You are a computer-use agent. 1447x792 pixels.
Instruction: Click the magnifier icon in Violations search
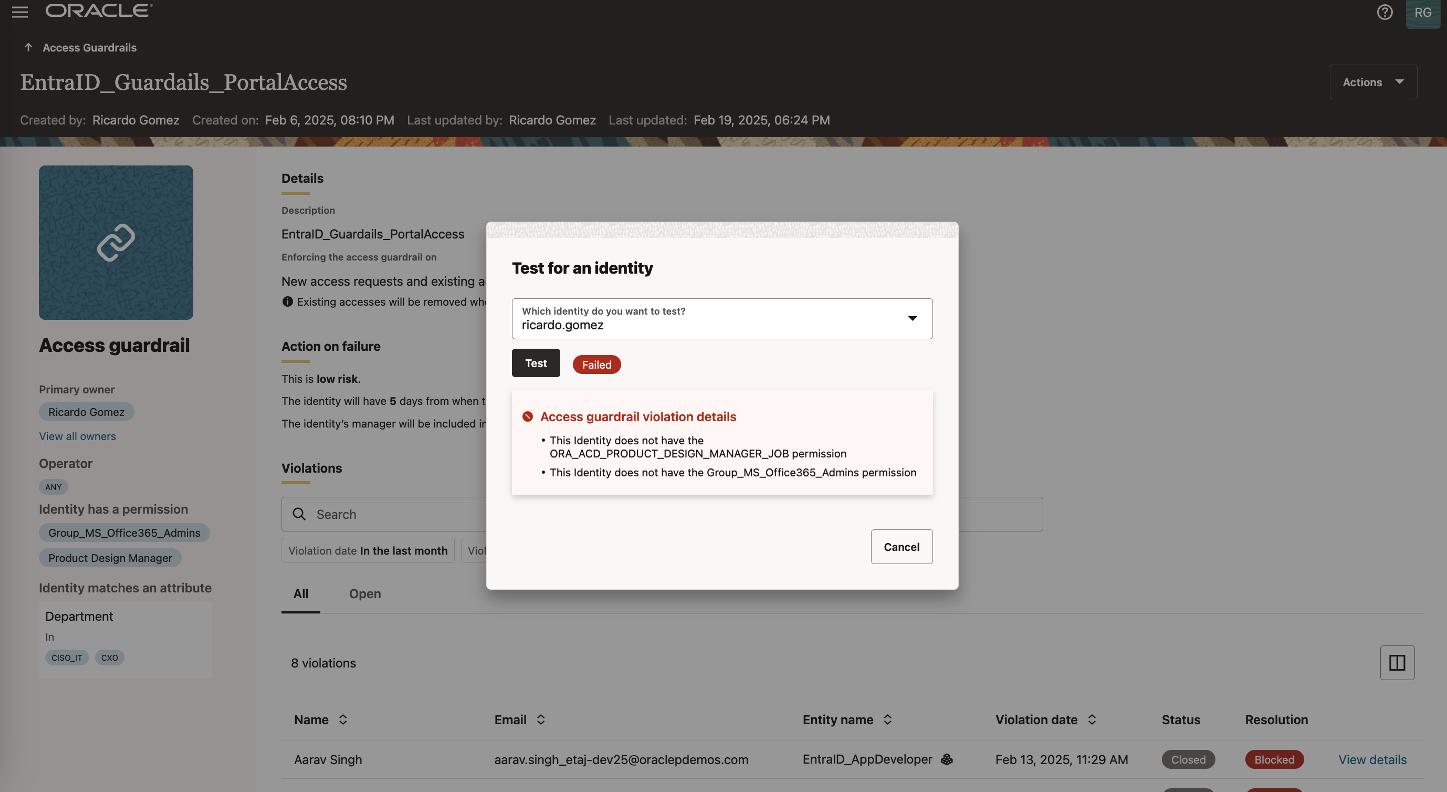[x=299, y=514]
